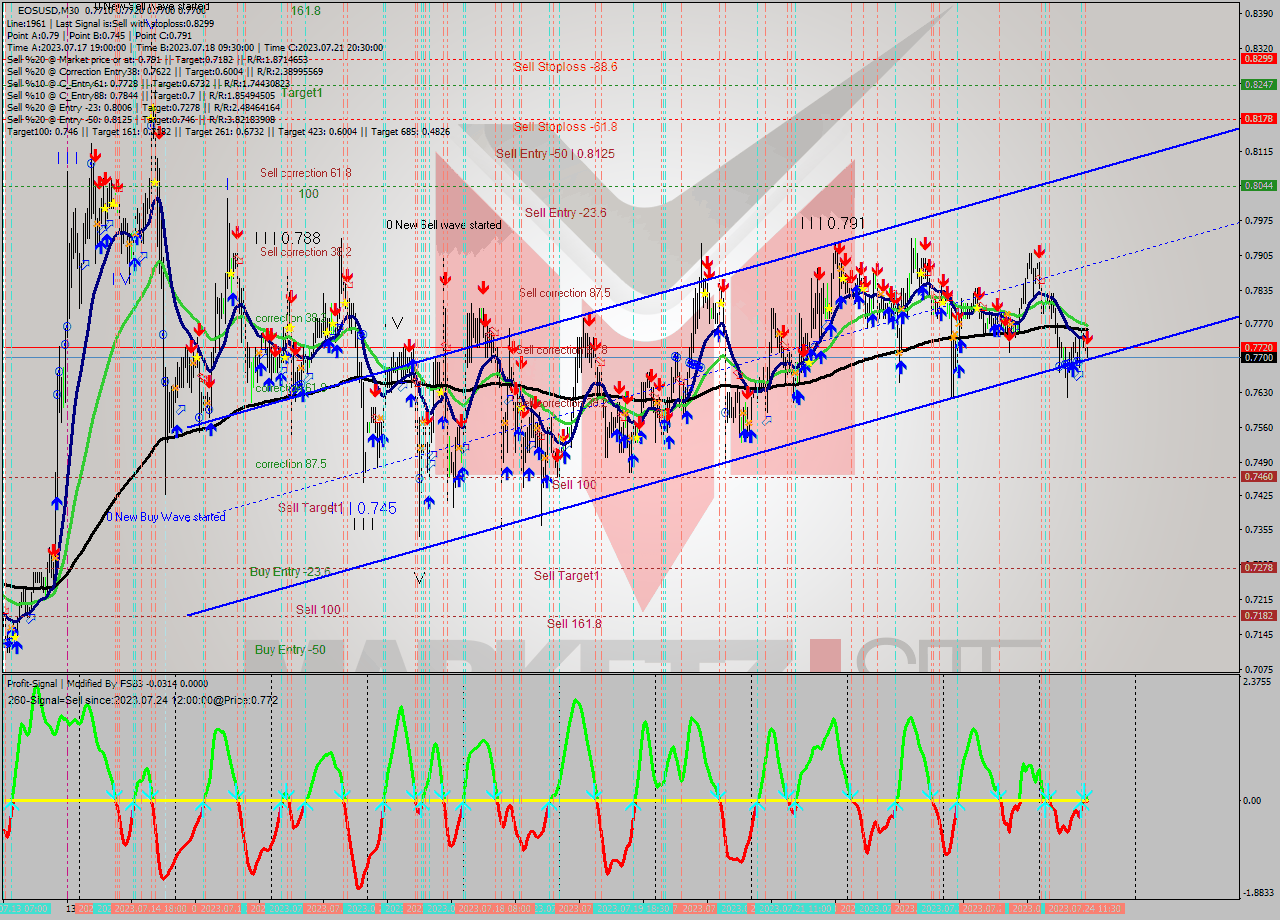Click the Sell 161.8 label

tap(574, 624)
